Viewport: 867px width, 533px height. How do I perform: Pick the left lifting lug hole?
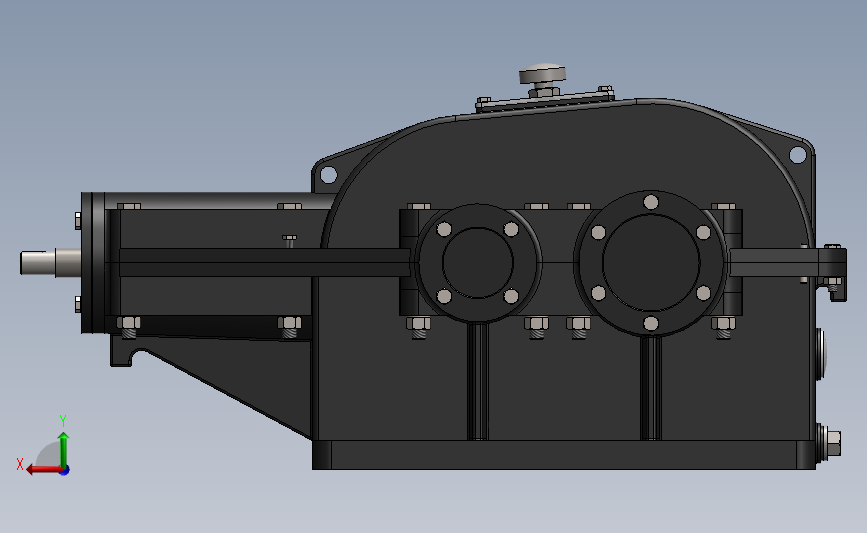coord(328,175)
